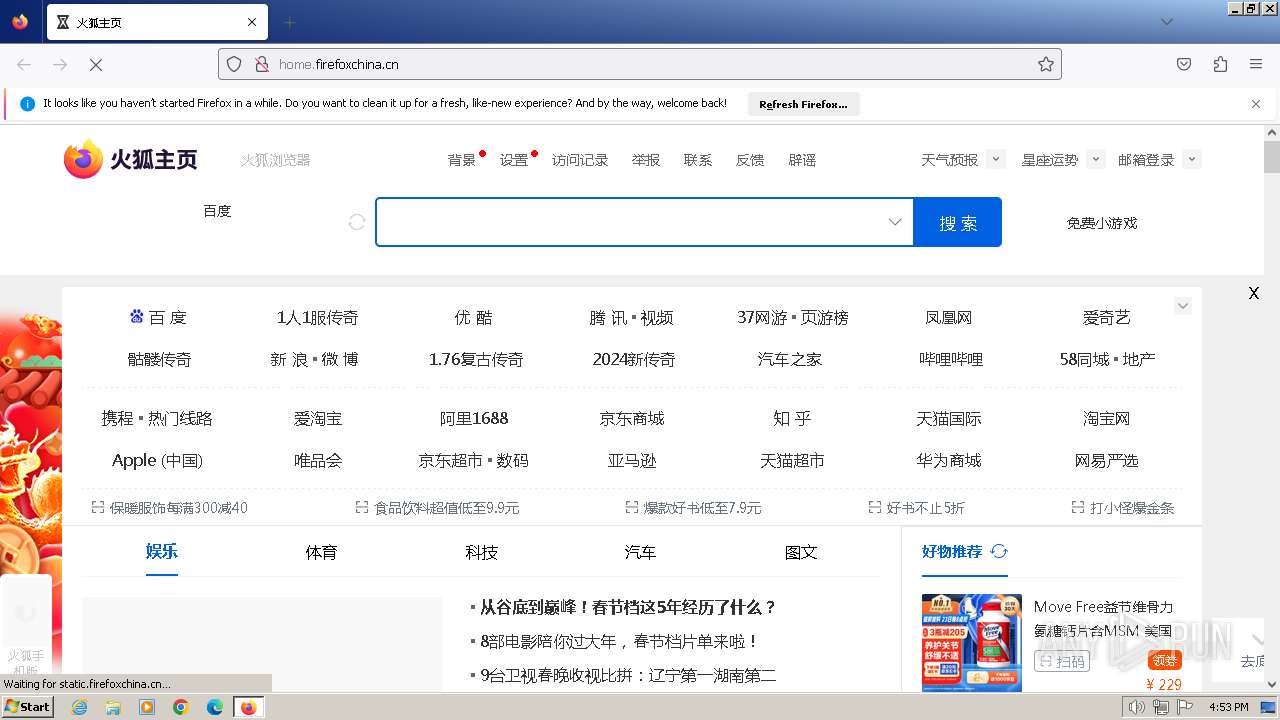The width and height of the screenshot is (1280, 720).
Task: Open the 淘宝网 link
Action: point(1106,418)
